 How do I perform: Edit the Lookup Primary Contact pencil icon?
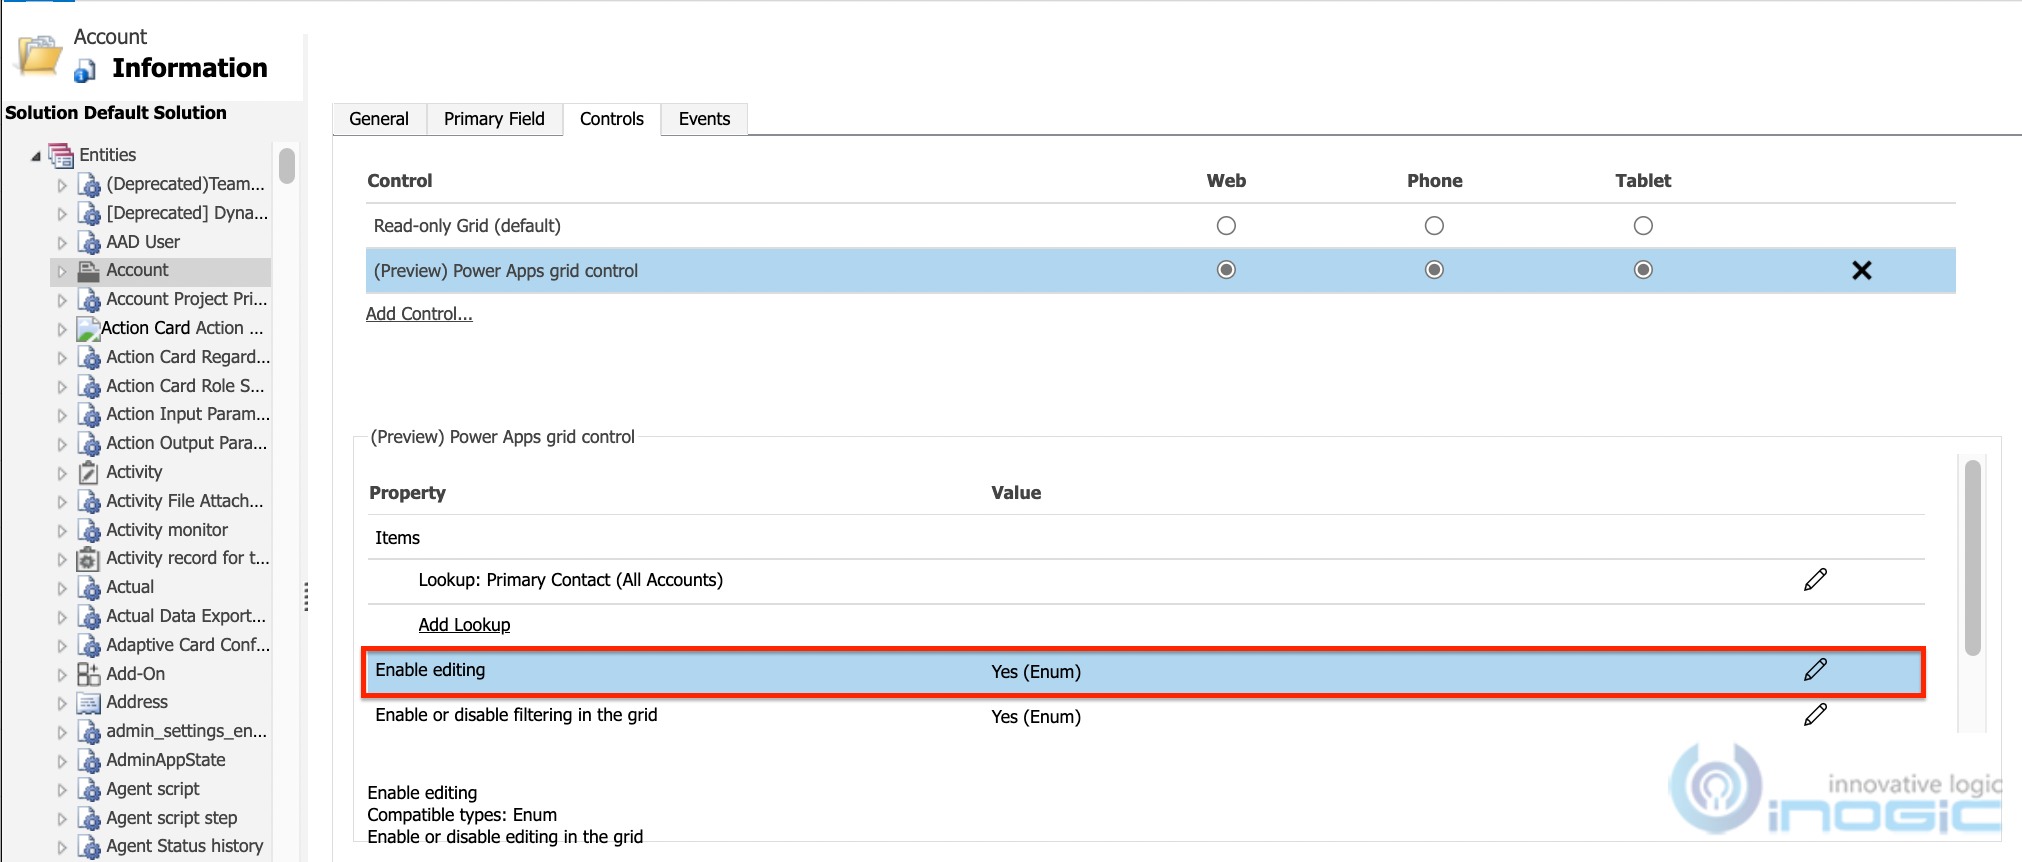[x=1815, y=580]
